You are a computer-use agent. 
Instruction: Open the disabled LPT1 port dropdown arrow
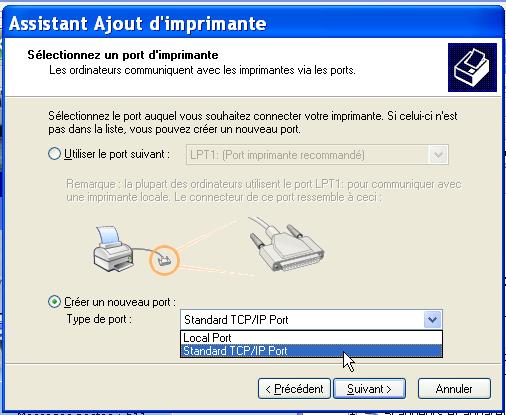click(x=438, y=155)
